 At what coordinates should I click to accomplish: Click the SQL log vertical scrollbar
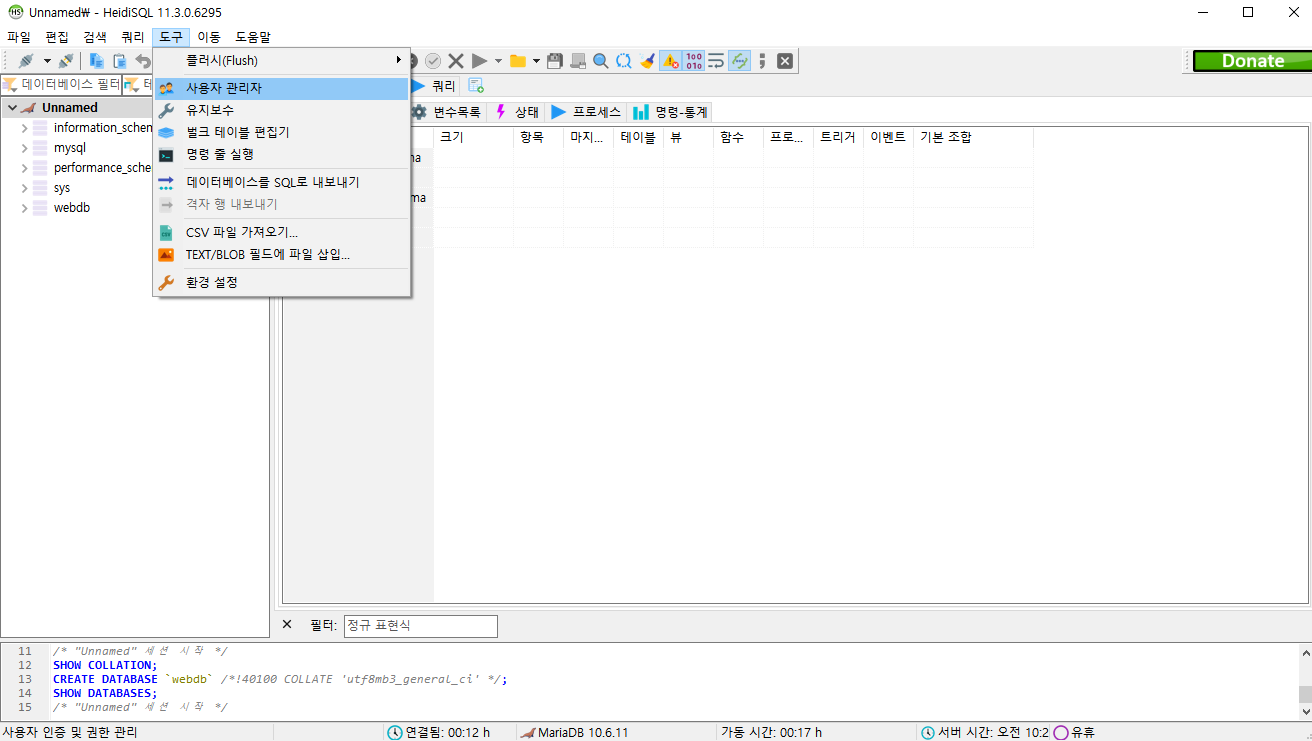[1304, 681]
